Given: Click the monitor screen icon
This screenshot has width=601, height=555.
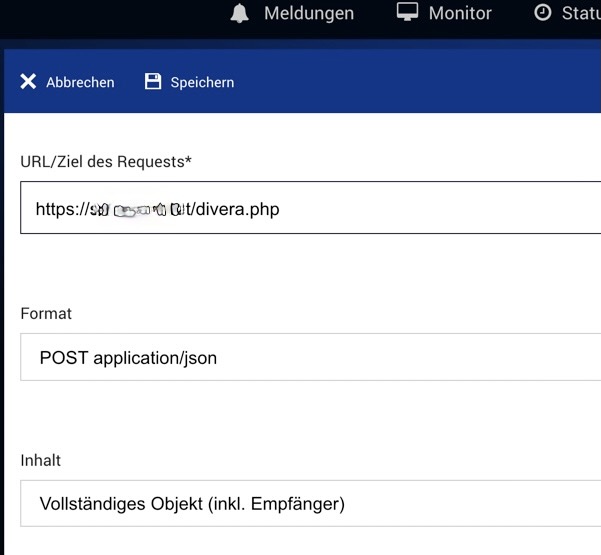Looking at the screenshot, I should pos(406,13).
